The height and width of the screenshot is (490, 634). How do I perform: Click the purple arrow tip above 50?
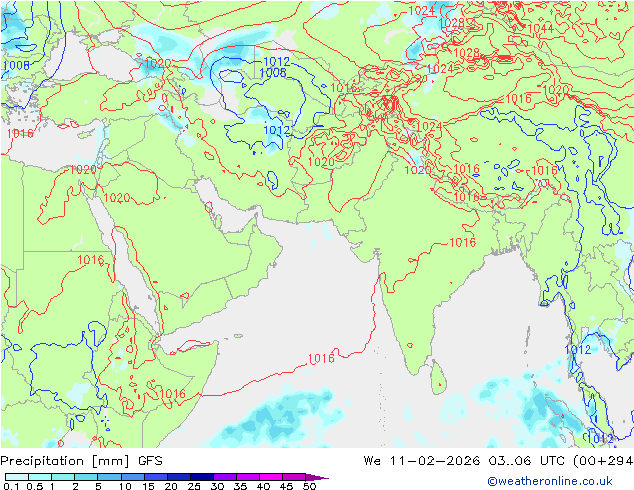(x=317, y=477)
